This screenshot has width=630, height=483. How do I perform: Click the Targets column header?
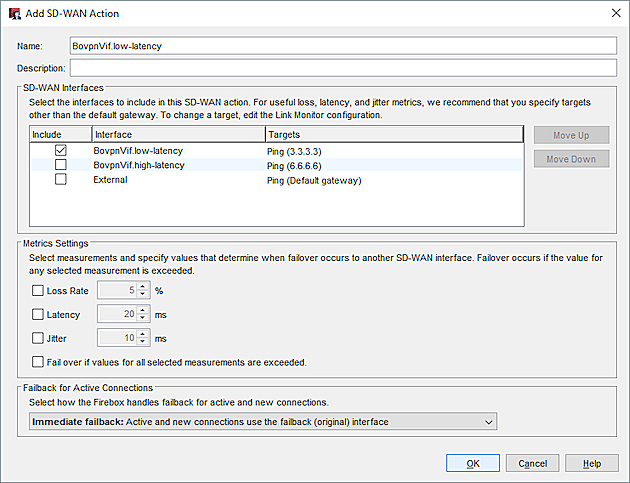point(394,134)
